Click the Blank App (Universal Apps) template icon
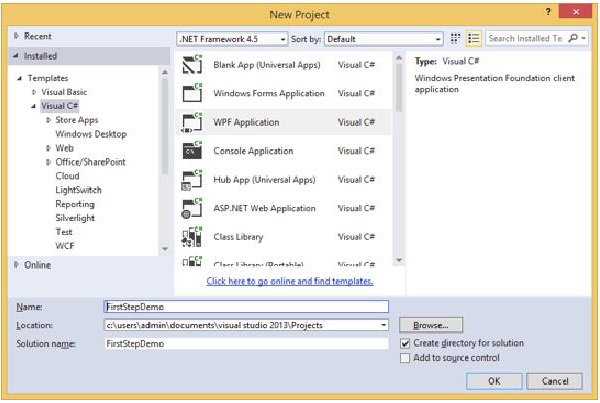The width and height of the screenshot is (600, 403). point(193,65)
